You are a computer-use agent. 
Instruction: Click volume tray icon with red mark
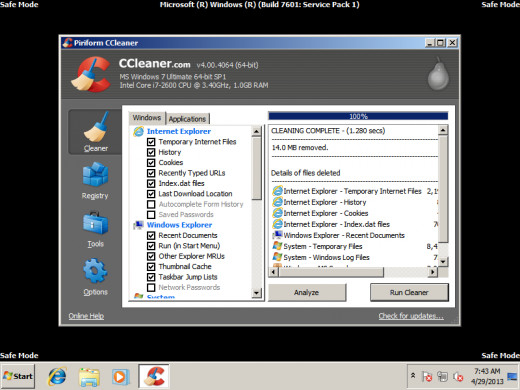(x=458, y=377)
